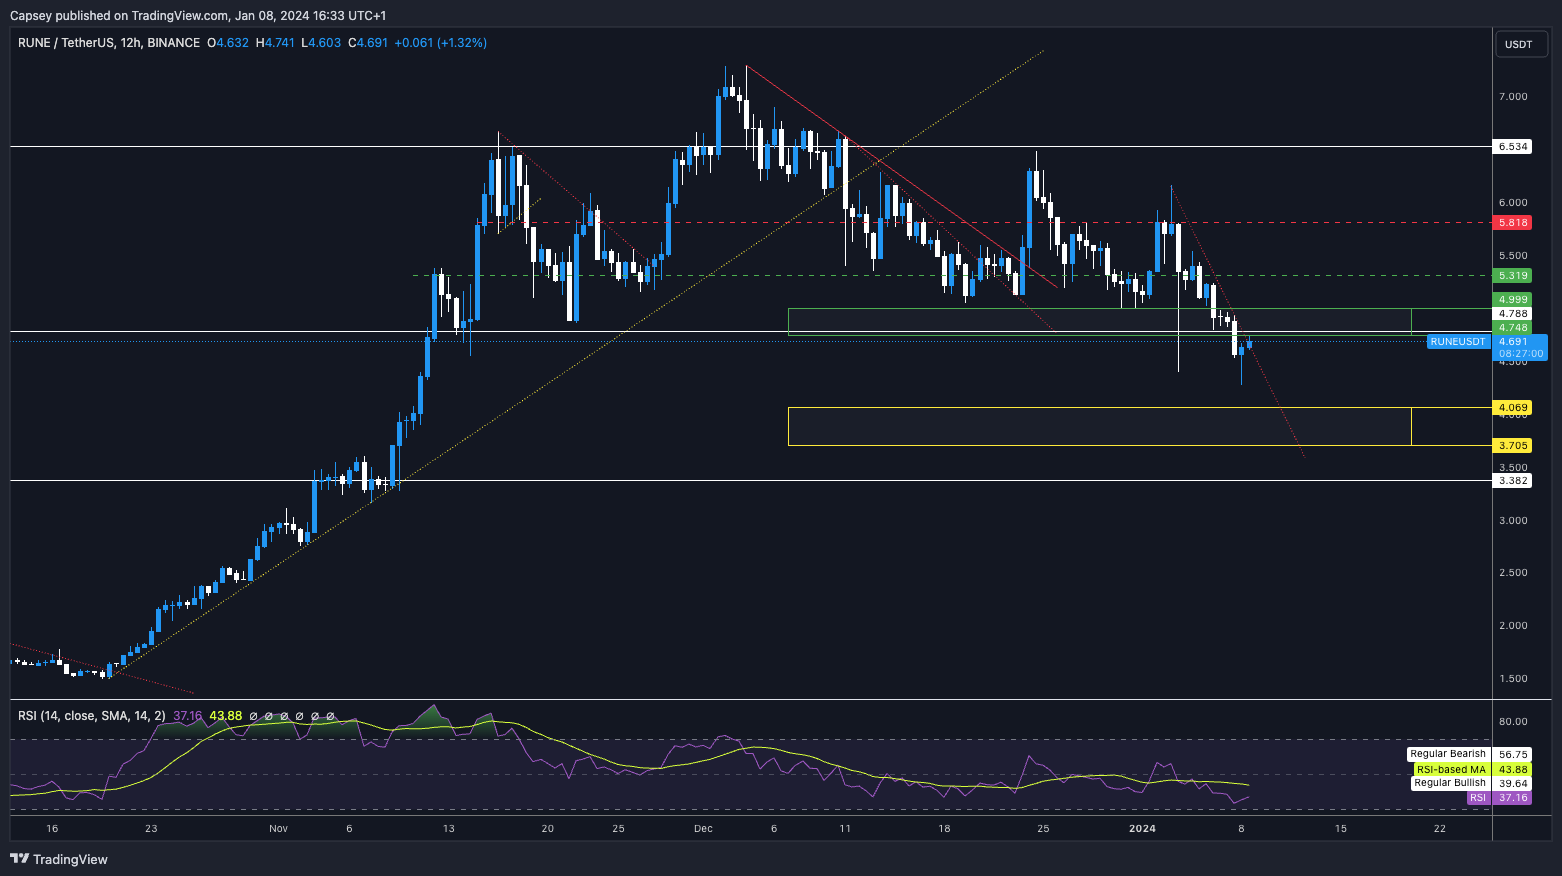This screenshot has width=1562, height=876.
Task: Select the green 4.999 price label
Action: tap(1513, 300)
